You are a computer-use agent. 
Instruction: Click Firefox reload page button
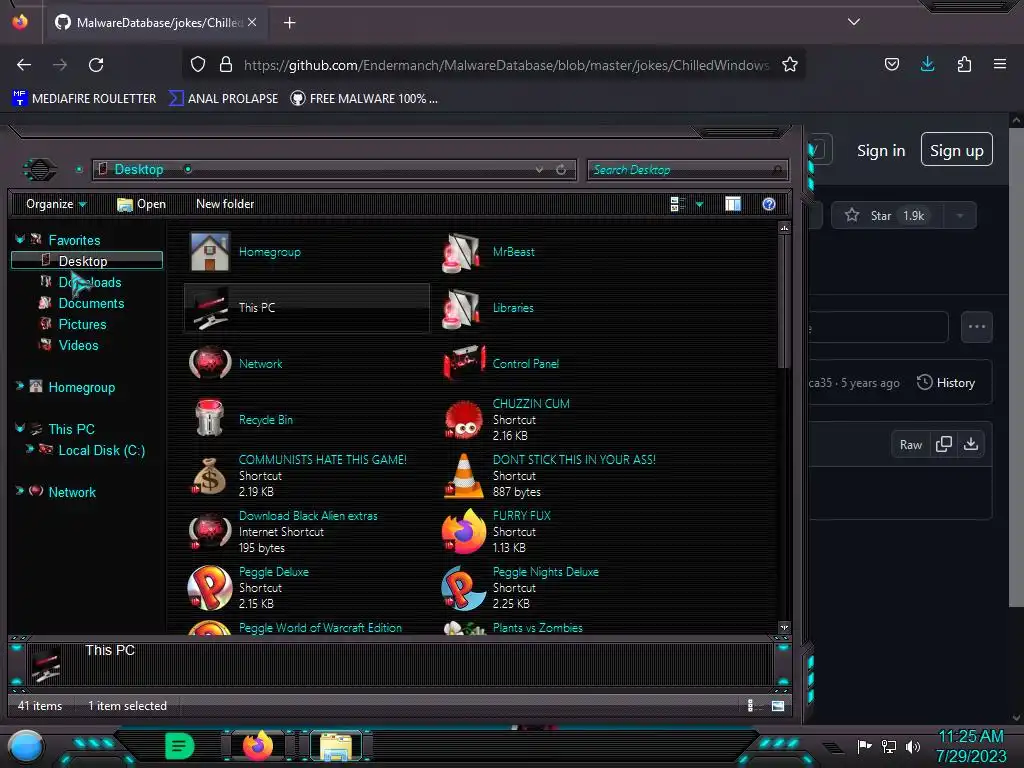tap(96, 65)
